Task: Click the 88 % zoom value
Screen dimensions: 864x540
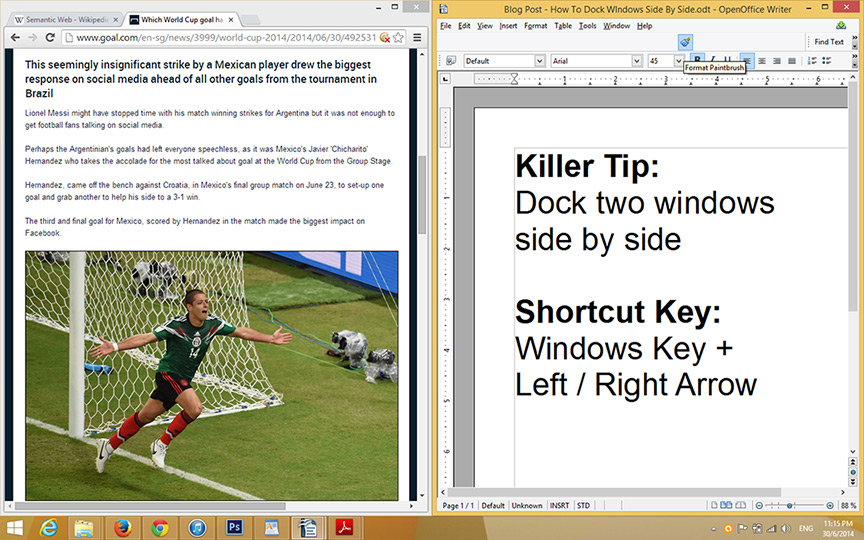Action: tap(849, 505)
